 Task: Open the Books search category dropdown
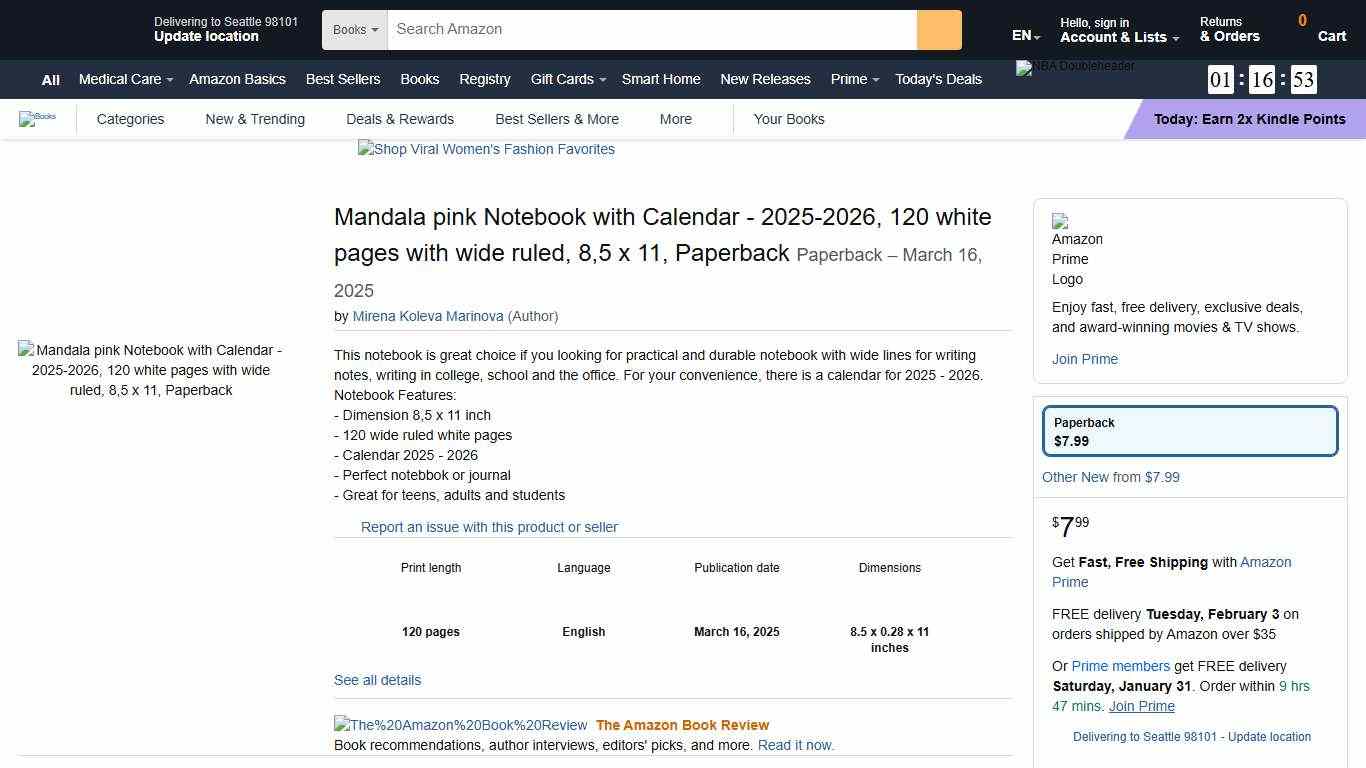(x=355, y=30)
